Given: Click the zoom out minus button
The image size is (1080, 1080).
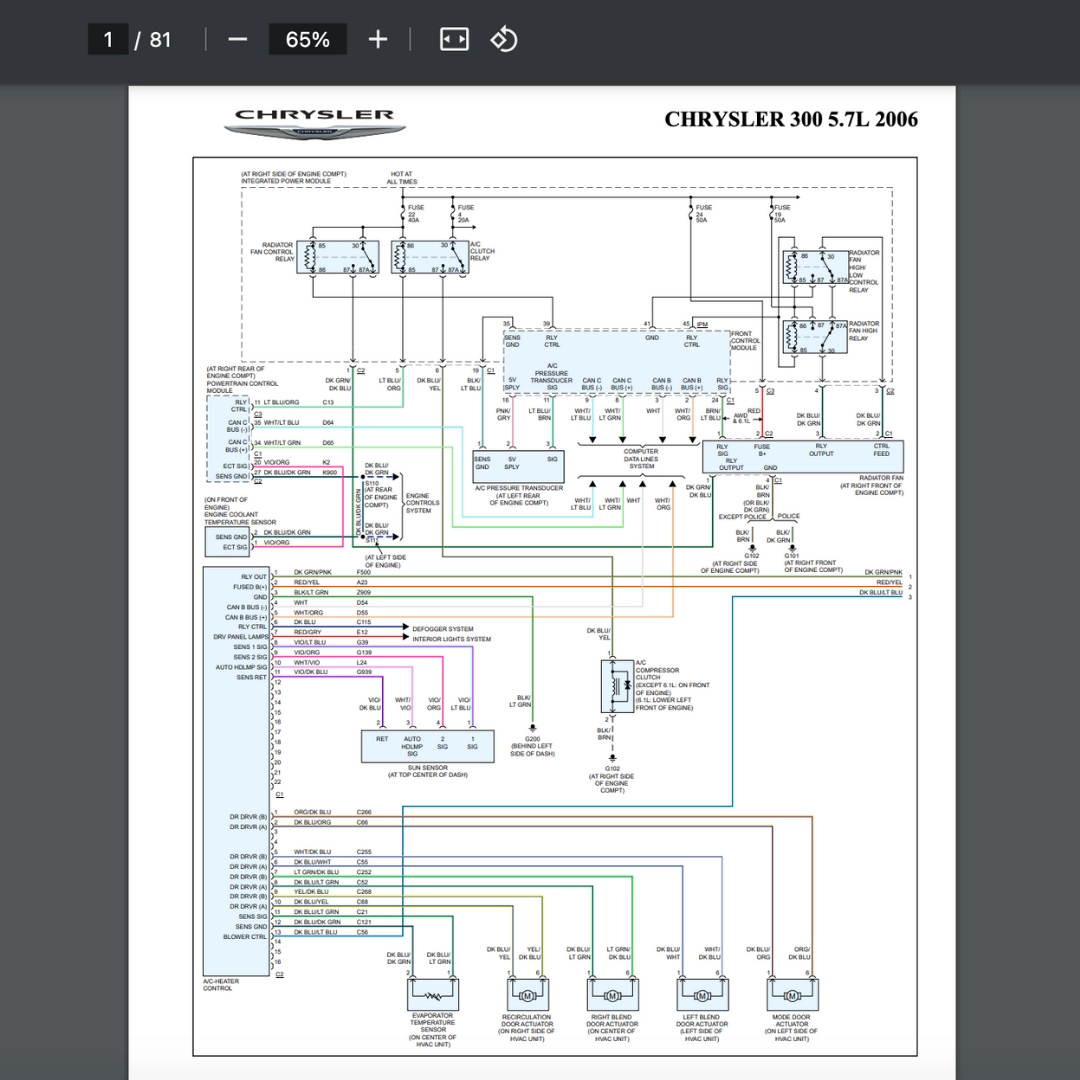Looking at the screenshot, I should point(237,39).
